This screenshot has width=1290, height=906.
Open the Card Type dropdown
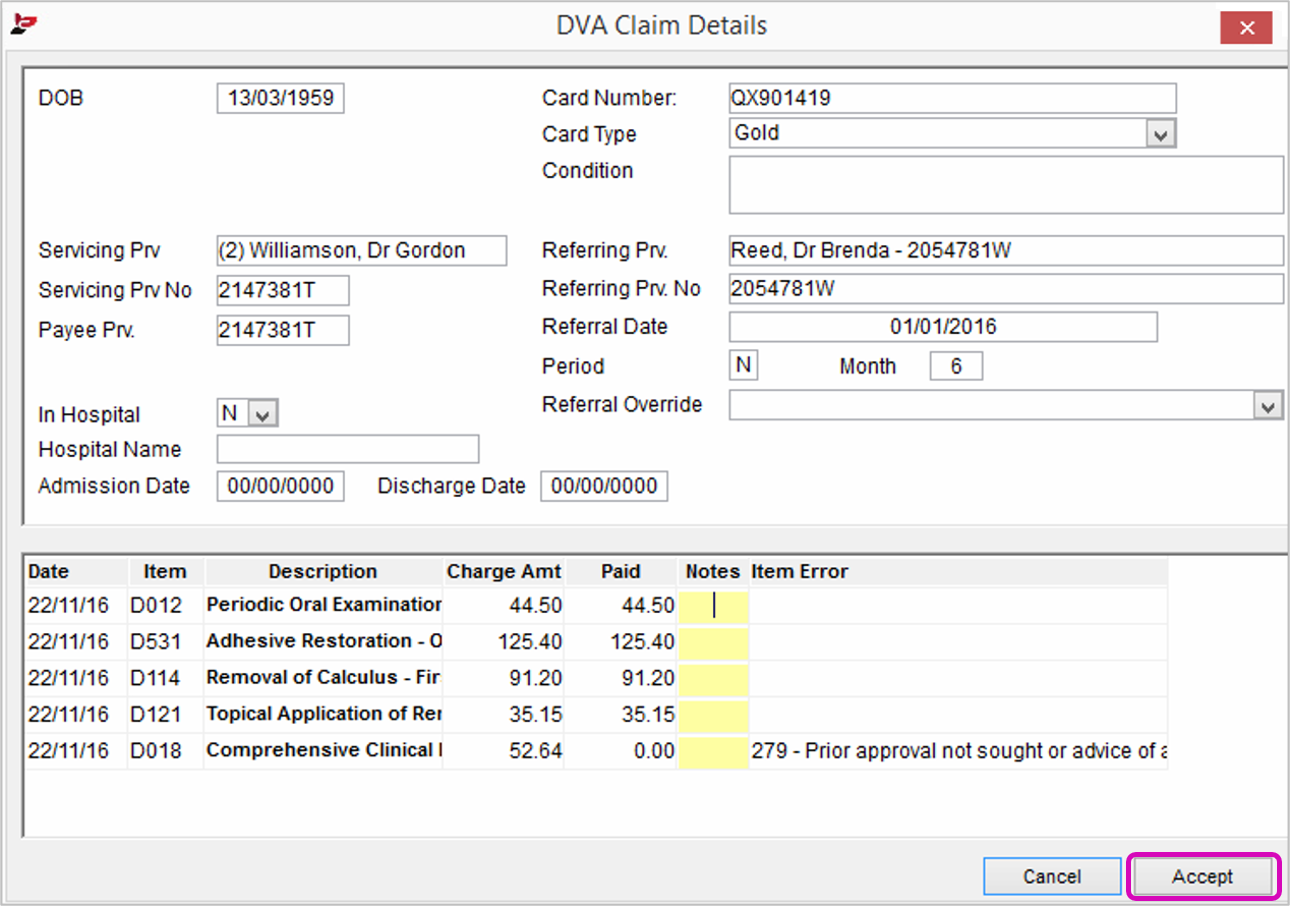pos(1160,133)
